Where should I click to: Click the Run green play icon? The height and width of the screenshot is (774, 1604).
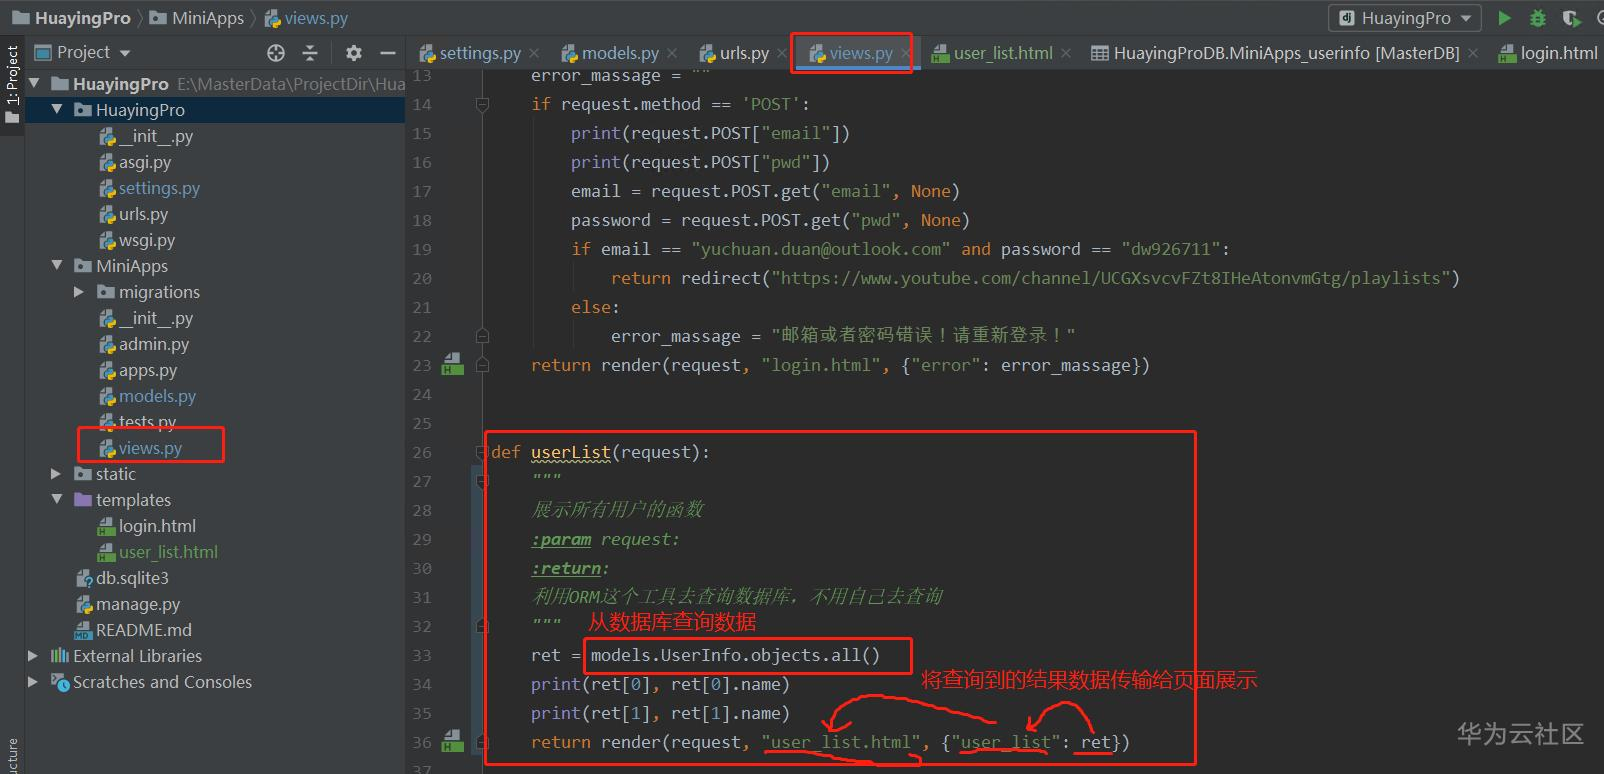(1504, 18)
